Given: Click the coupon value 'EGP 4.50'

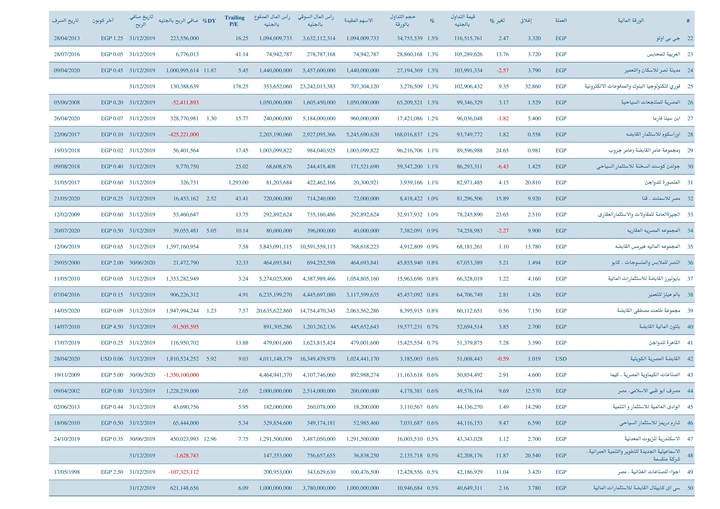Looking at the screenshot, I should [x=112, y=327].
